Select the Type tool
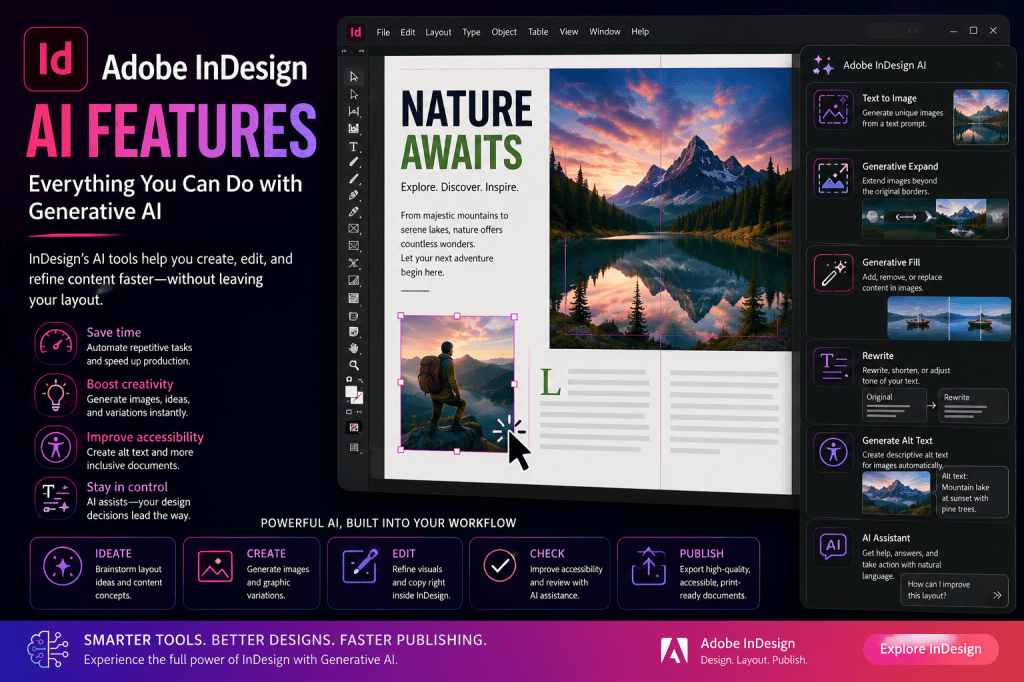Screen dimensions: 1024x682 point(353,146)
